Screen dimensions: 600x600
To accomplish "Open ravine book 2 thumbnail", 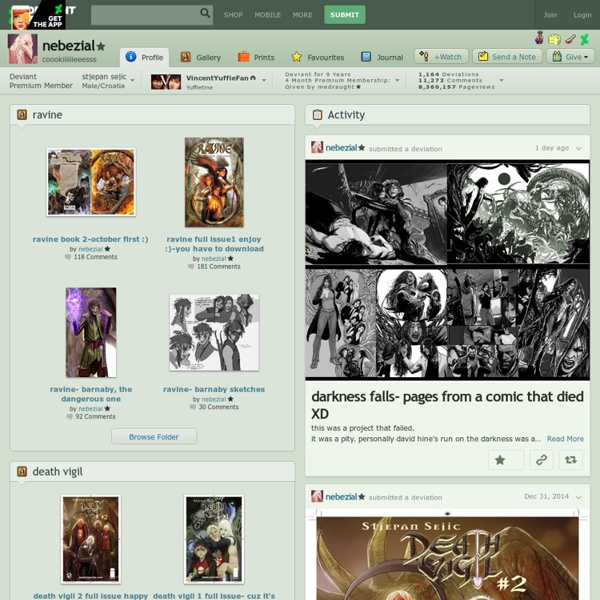I will point(91,182).
